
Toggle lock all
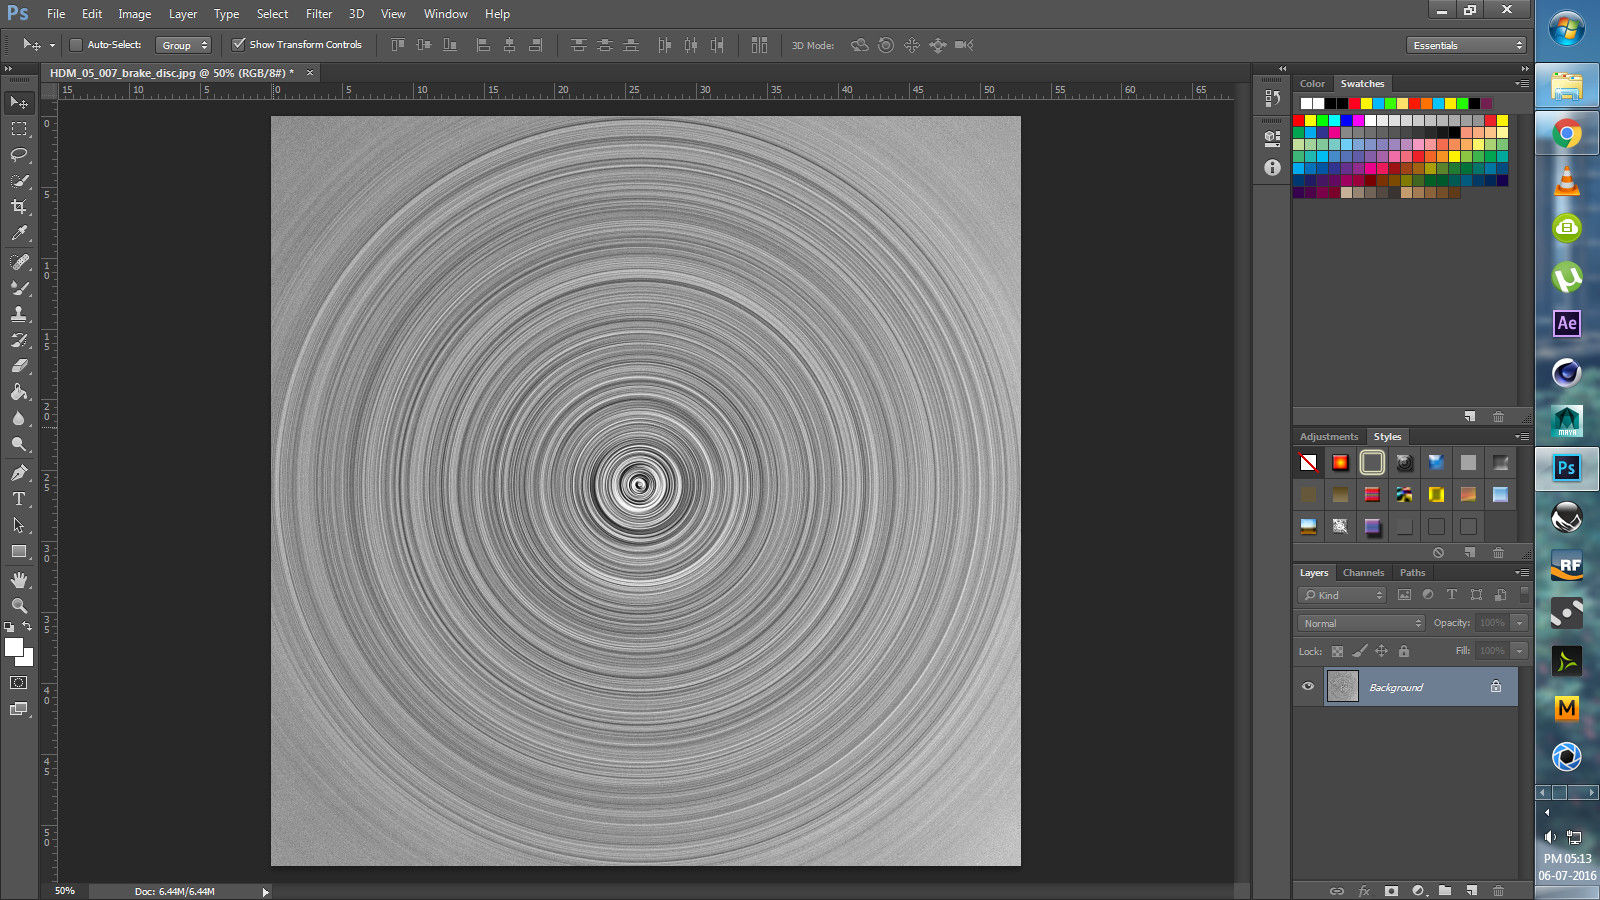[1404, 651]
